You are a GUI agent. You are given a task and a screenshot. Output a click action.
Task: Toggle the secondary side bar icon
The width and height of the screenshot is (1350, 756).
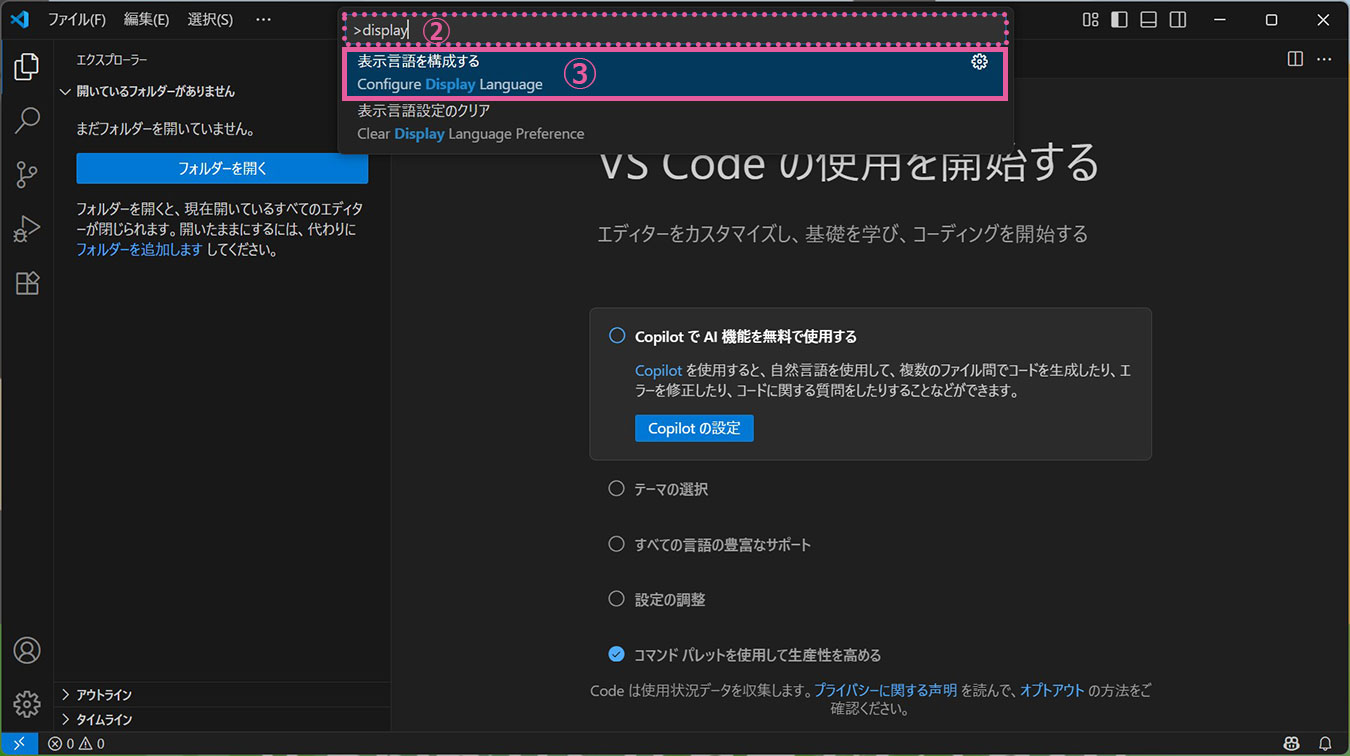point(1178,20)
